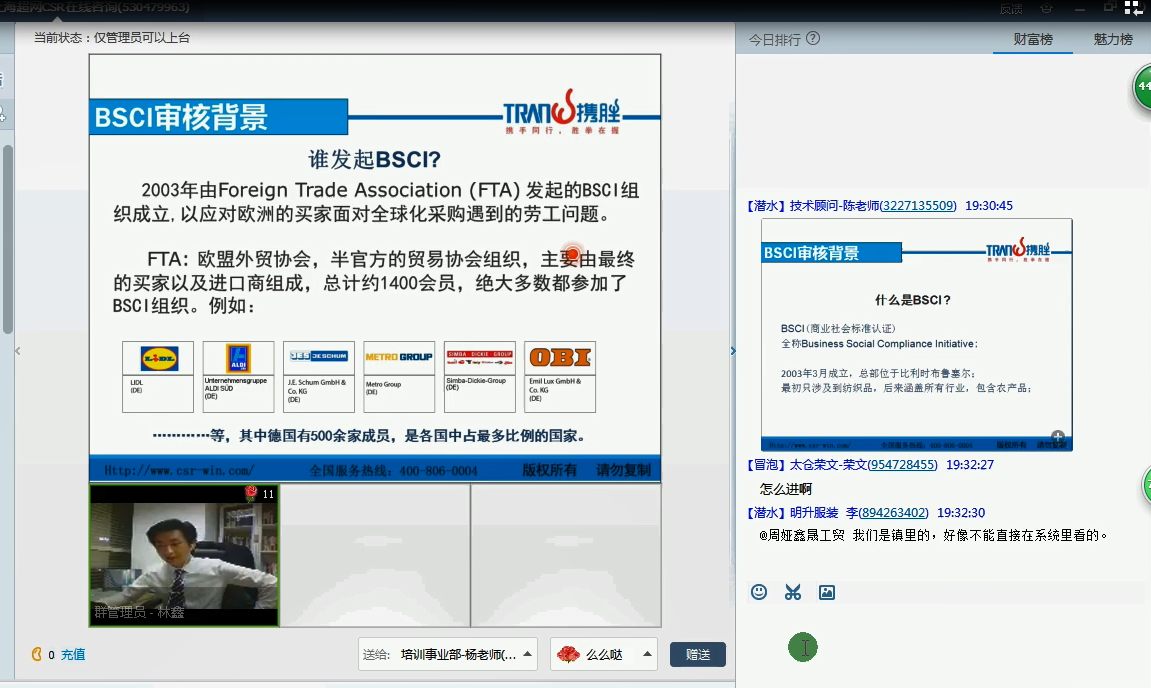This screenshot has width=1151, height=688.
Task: Switch to the 魅力榜 tab
Action: tap(1113, 39)
